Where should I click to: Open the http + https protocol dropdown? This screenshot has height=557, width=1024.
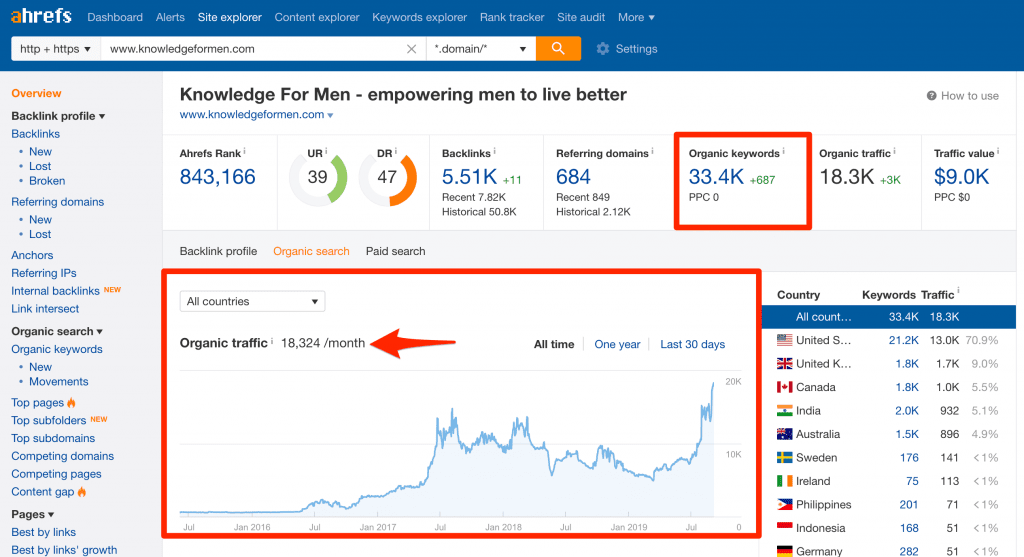[x=56, y=49]
